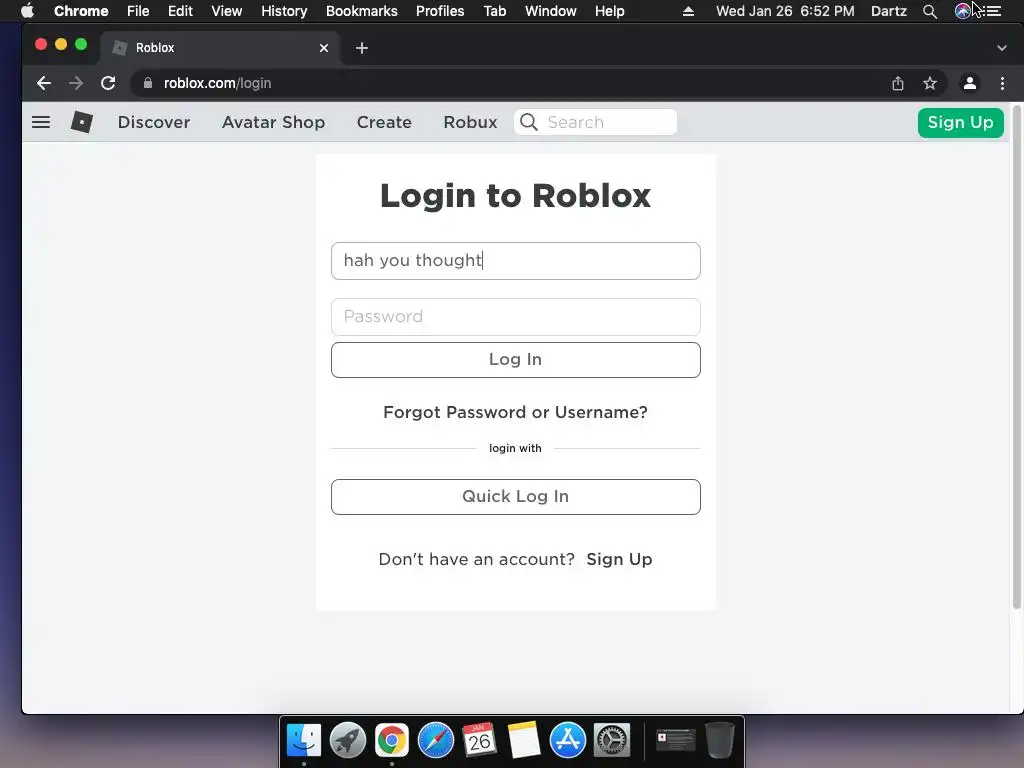Click the page vertical scrollbar
Viewport: 1024px width, 768px height.
click(x=1016, y=357)
